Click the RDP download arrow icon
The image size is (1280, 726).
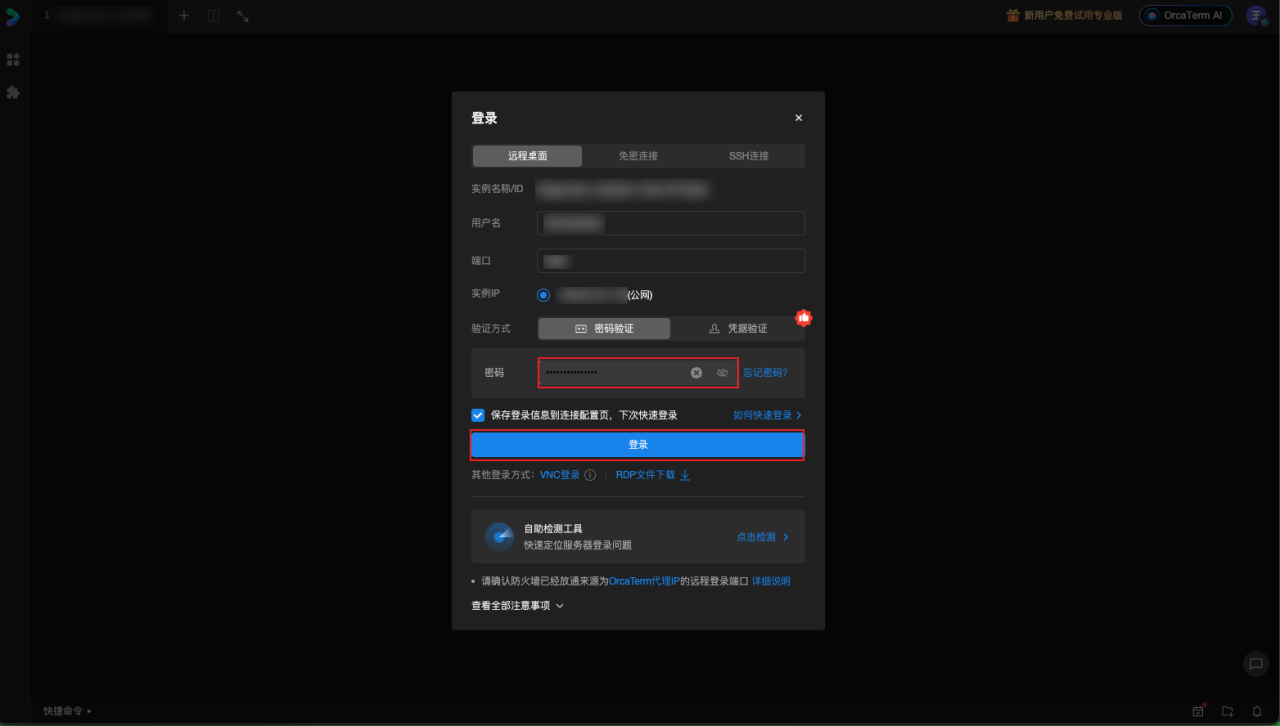pos(685,475)
